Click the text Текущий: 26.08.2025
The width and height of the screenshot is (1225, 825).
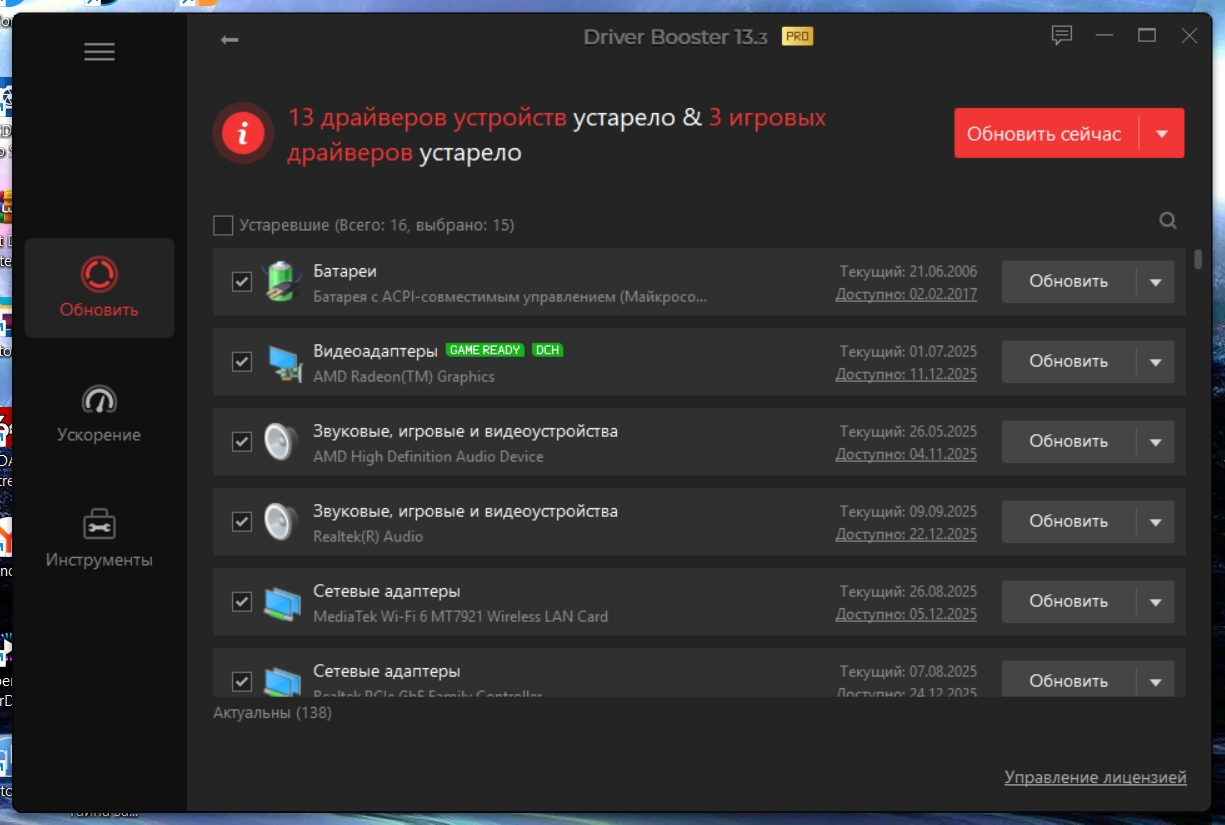pyautogui.click(x=908, y=591)
